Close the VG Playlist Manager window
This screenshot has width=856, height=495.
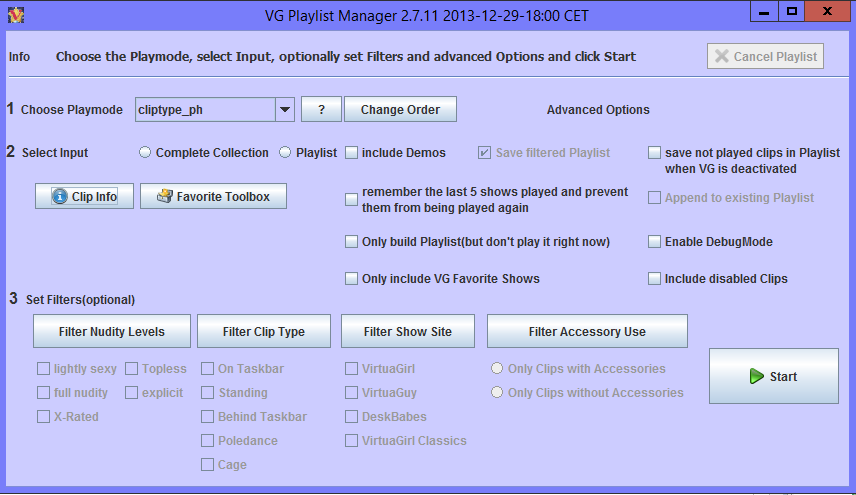click(827, 11)
